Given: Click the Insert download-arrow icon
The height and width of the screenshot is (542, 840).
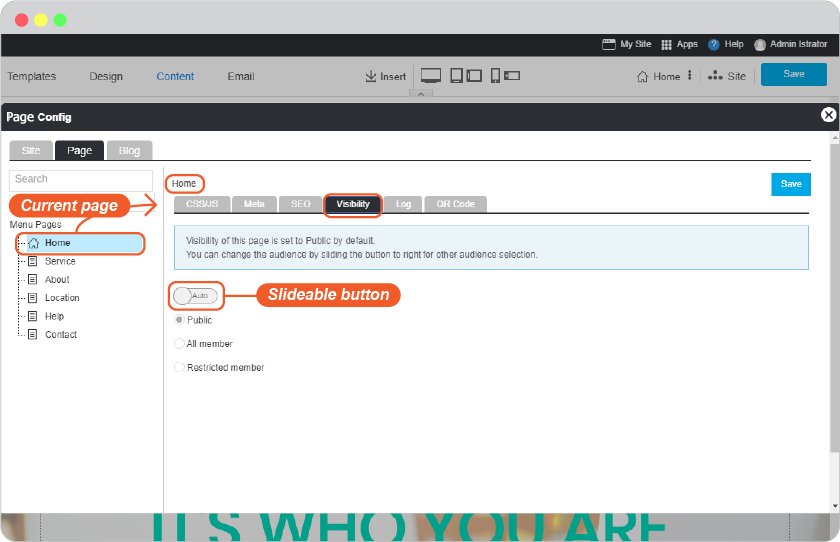Looking at the screenshot, I should point(371,76).
